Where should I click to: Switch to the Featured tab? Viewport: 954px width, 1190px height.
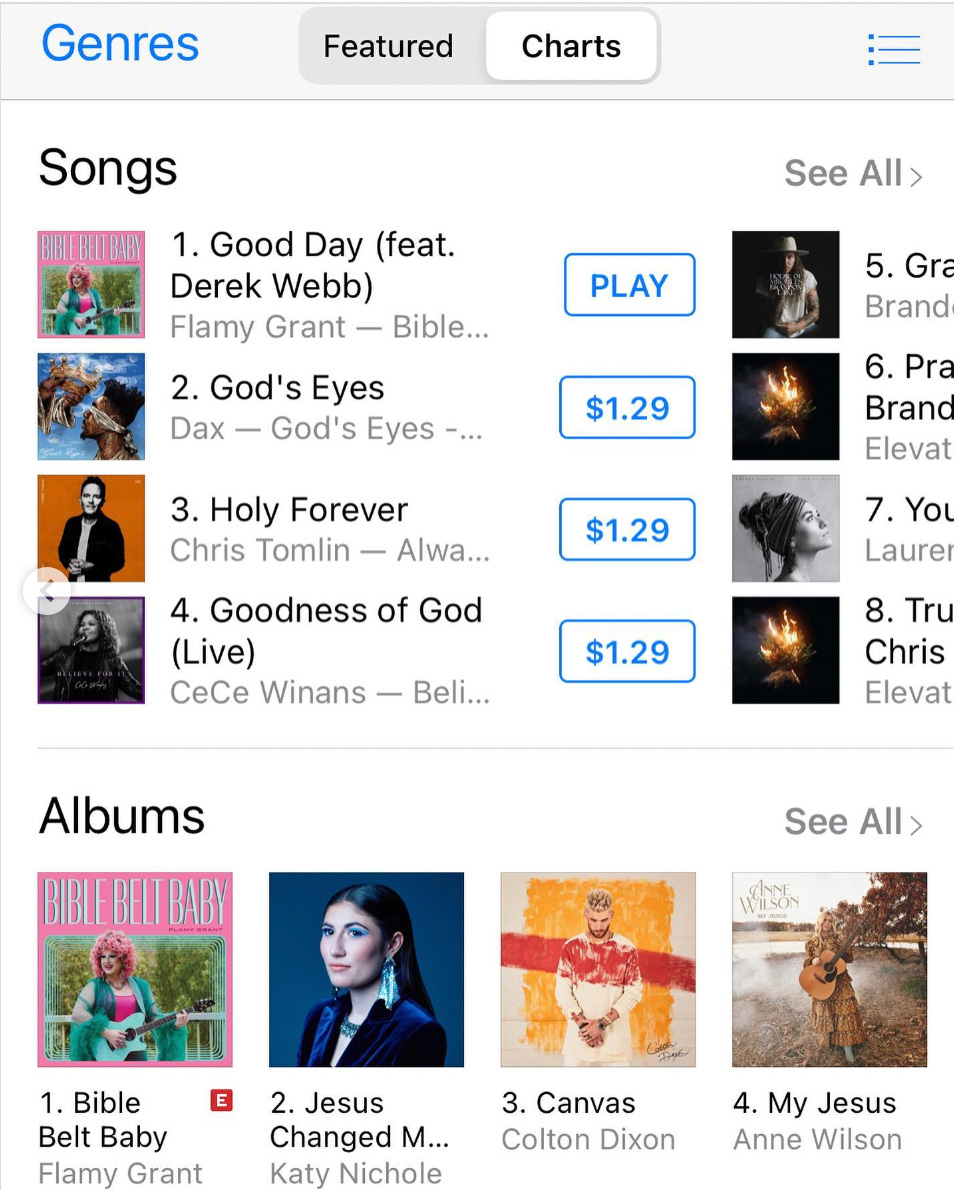pos(387,46)
